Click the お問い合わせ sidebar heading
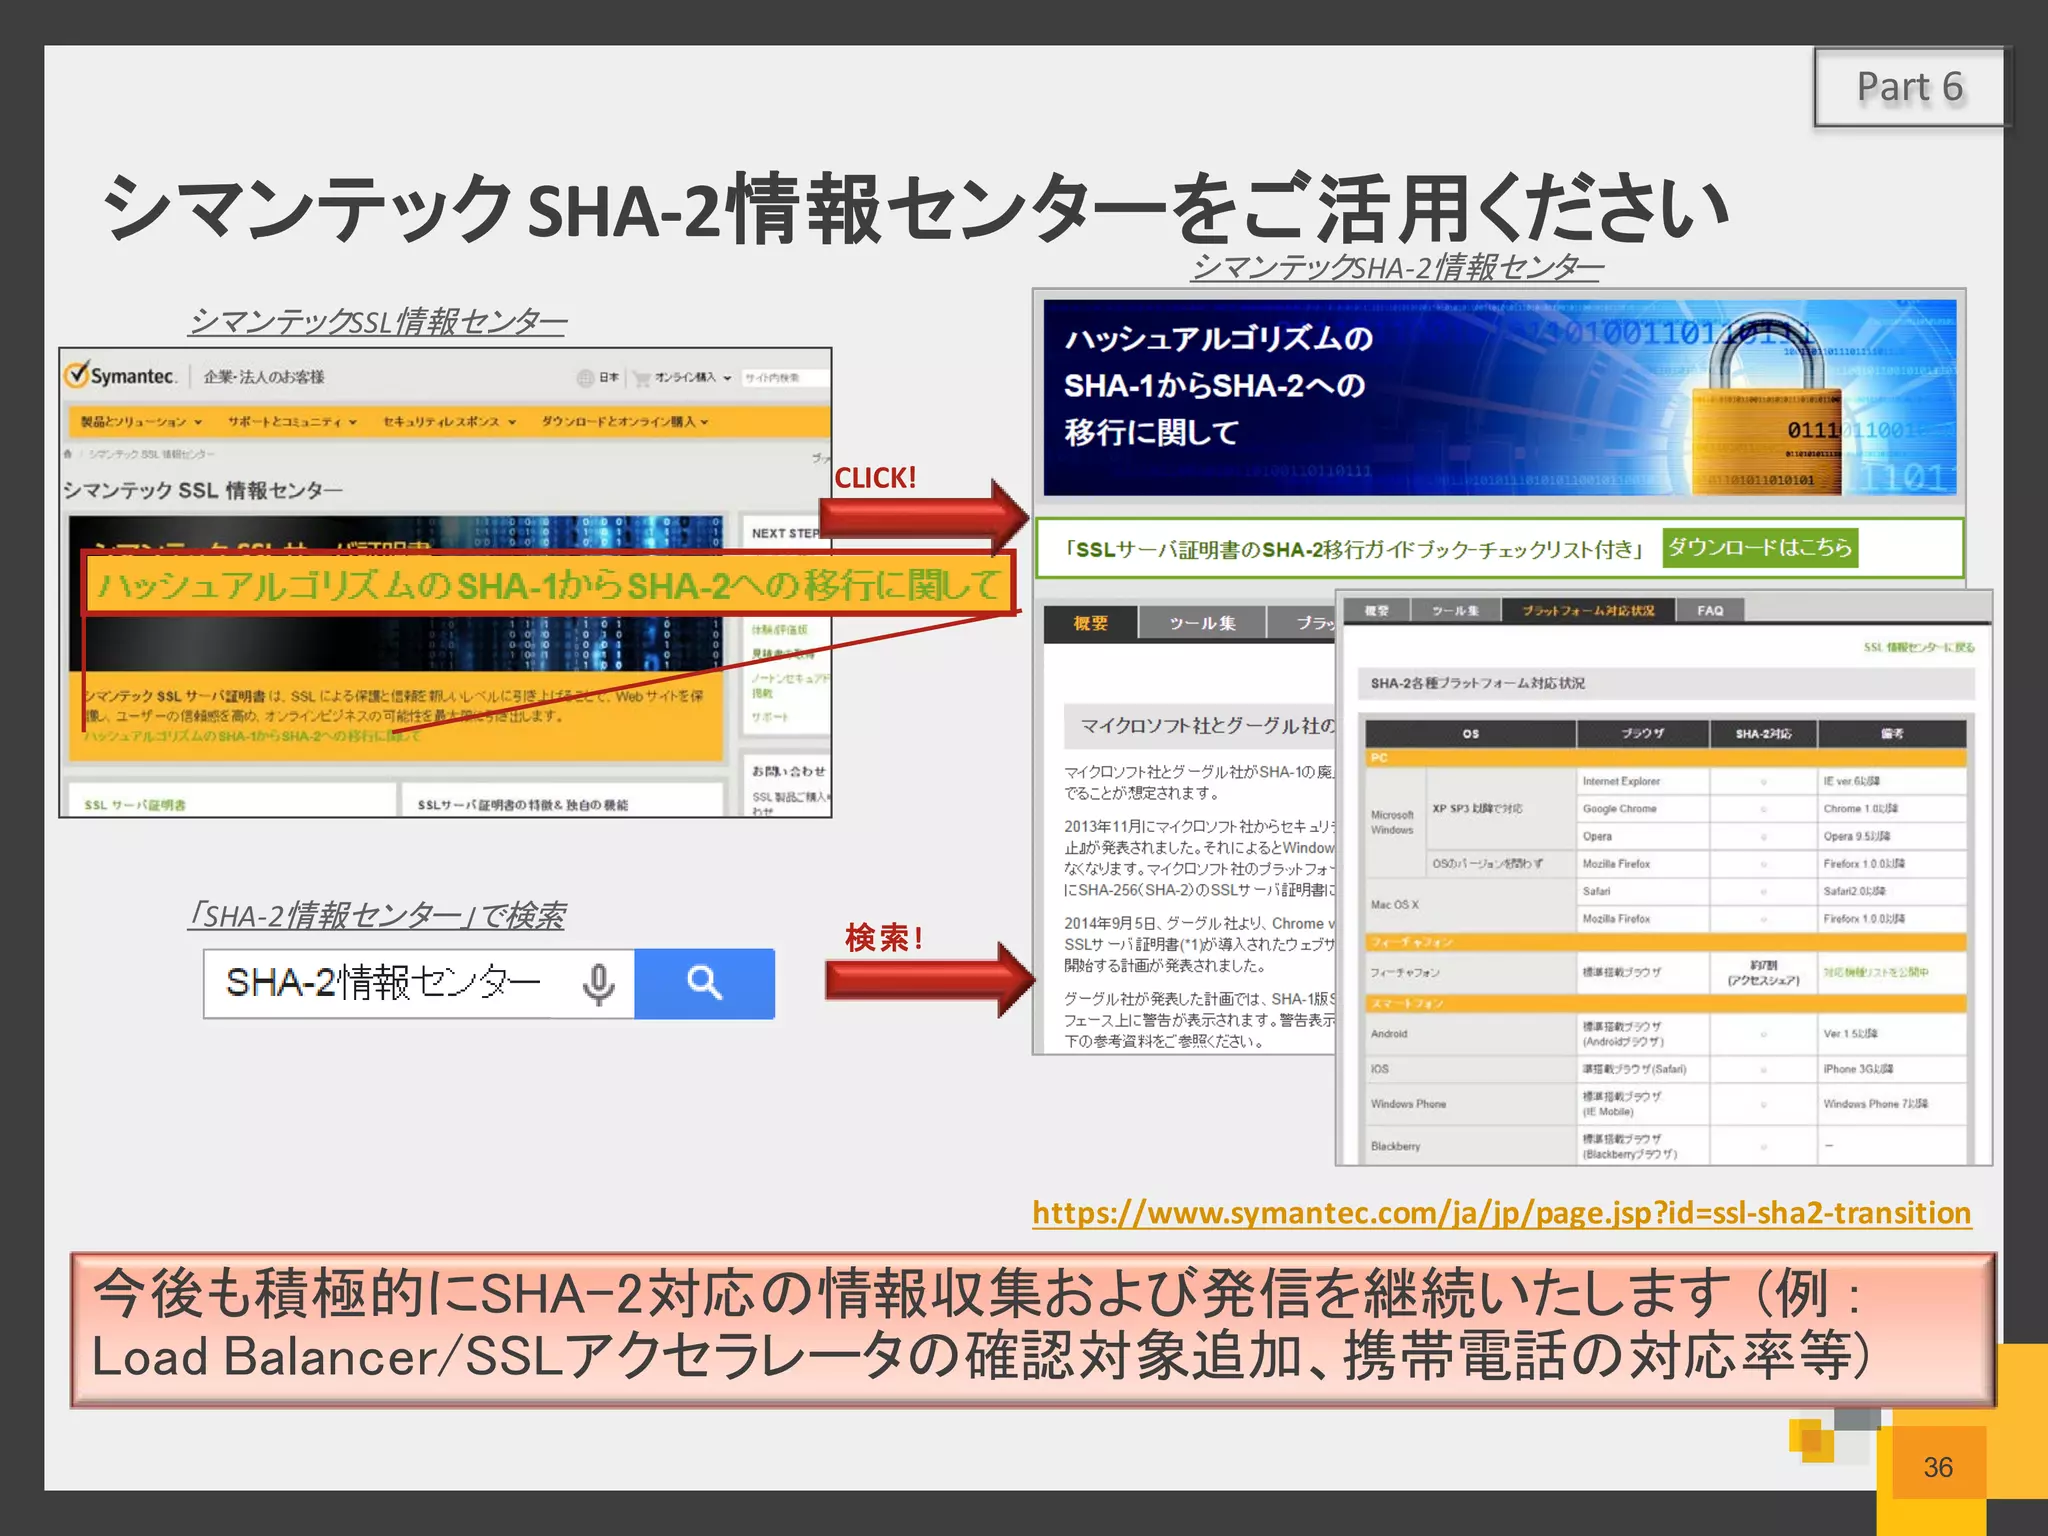 click(789, 771)
